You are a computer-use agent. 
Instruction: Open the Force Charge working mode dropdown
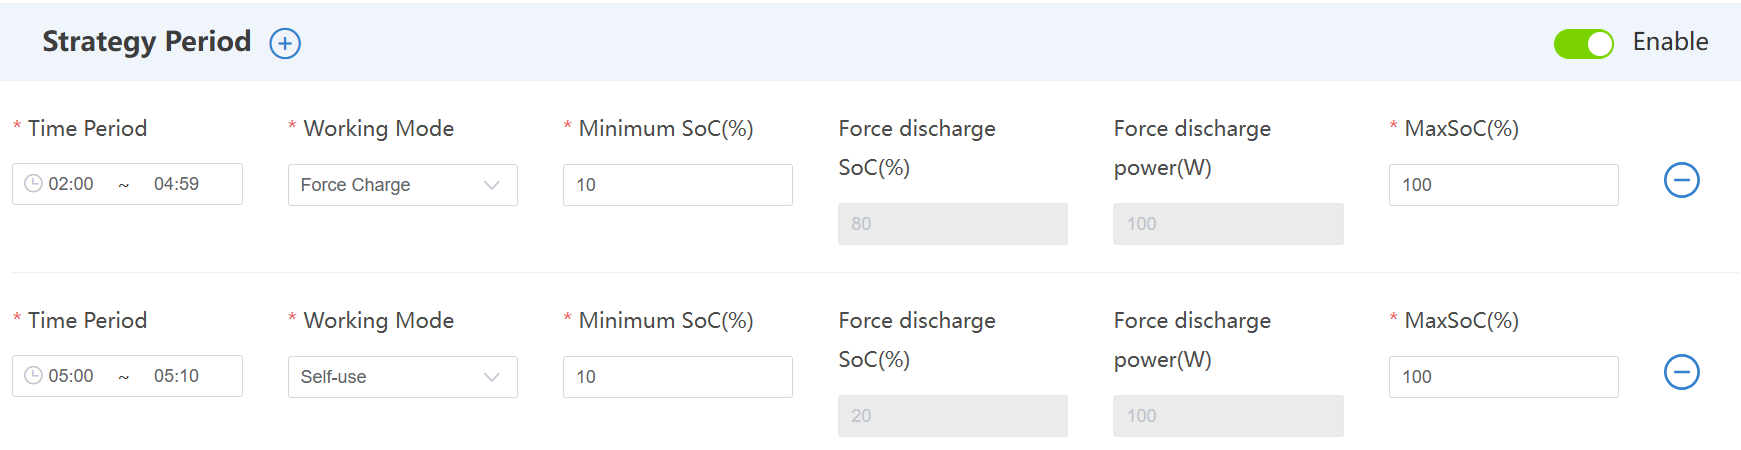click(390, 185)
